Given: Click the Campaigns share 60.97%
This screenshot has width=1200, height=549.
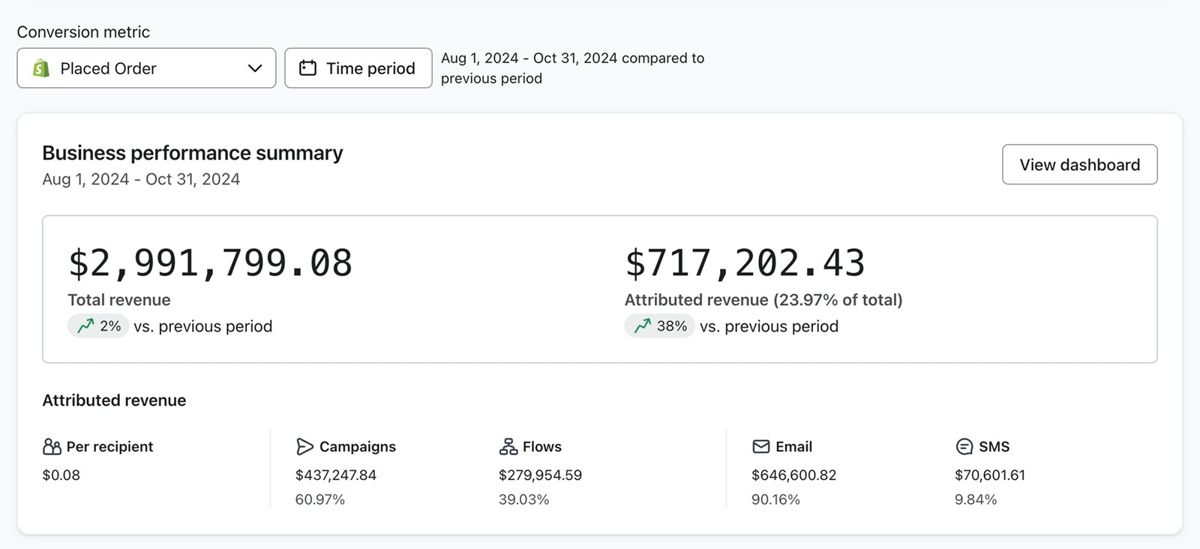Looking at the screenshot, I should pyautogui.click(x=320, y=499).
